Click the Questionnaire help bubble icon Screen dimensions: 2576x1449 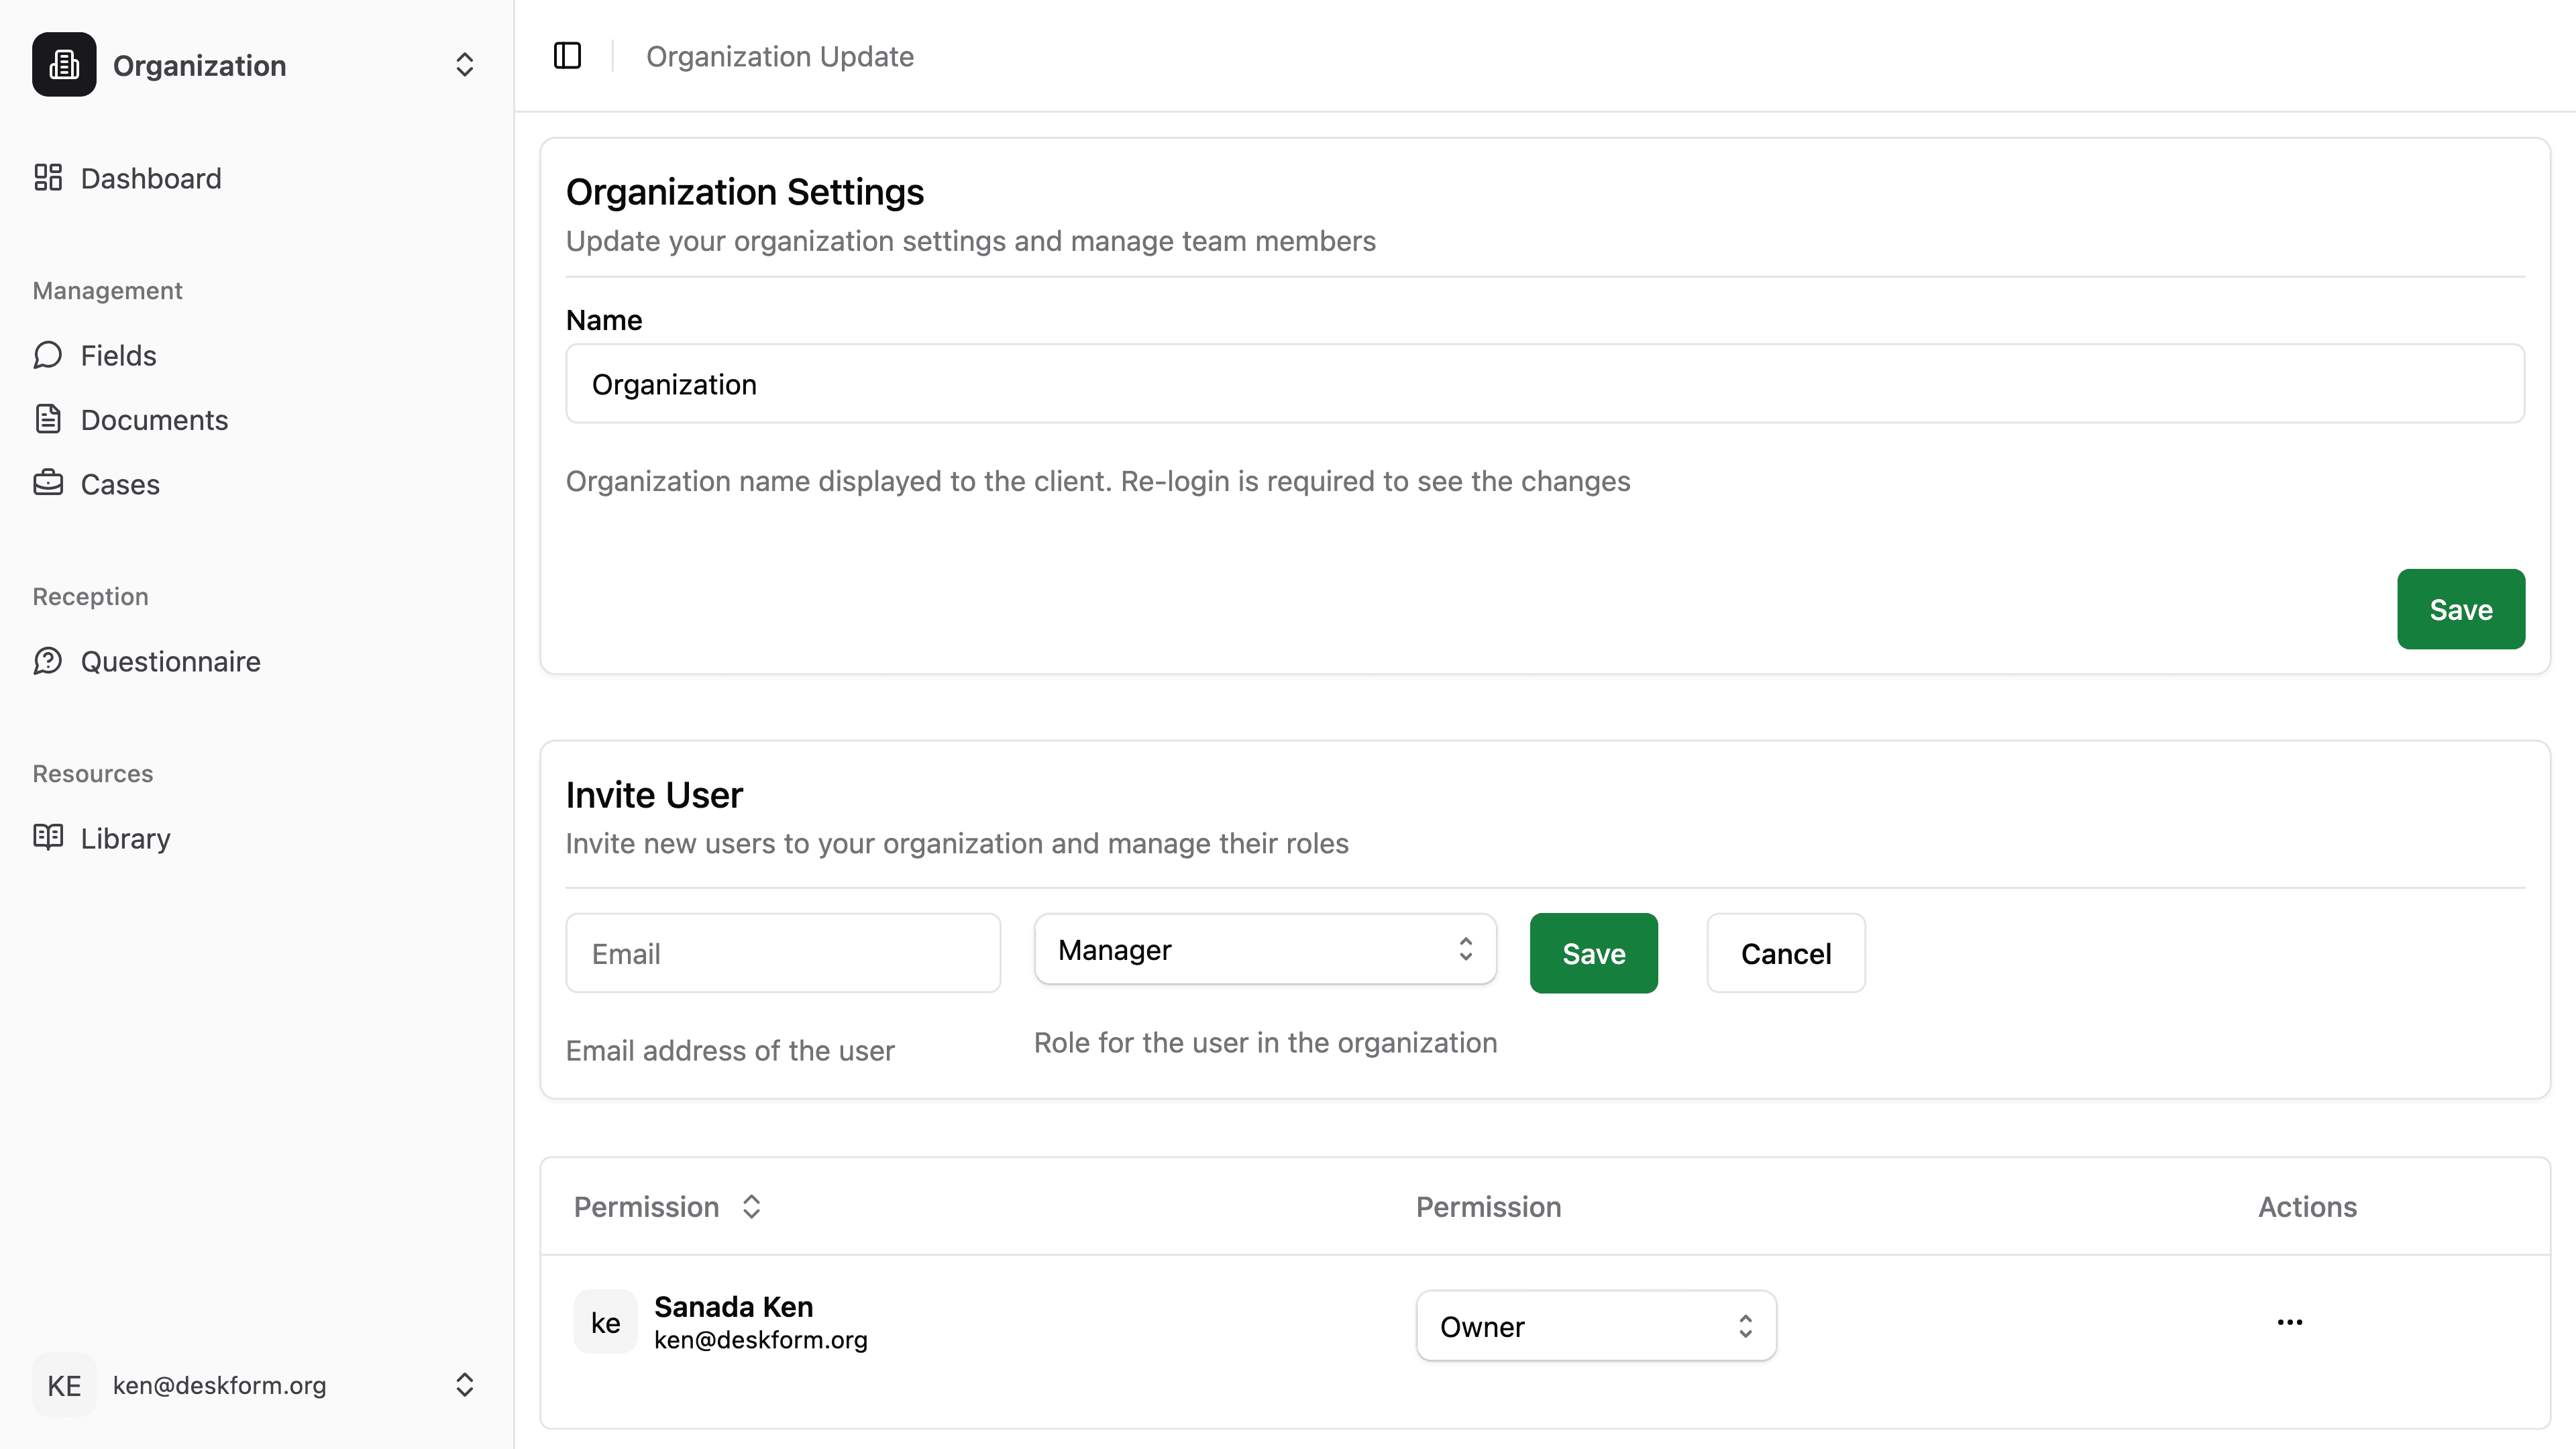click(x=48, y=661)
